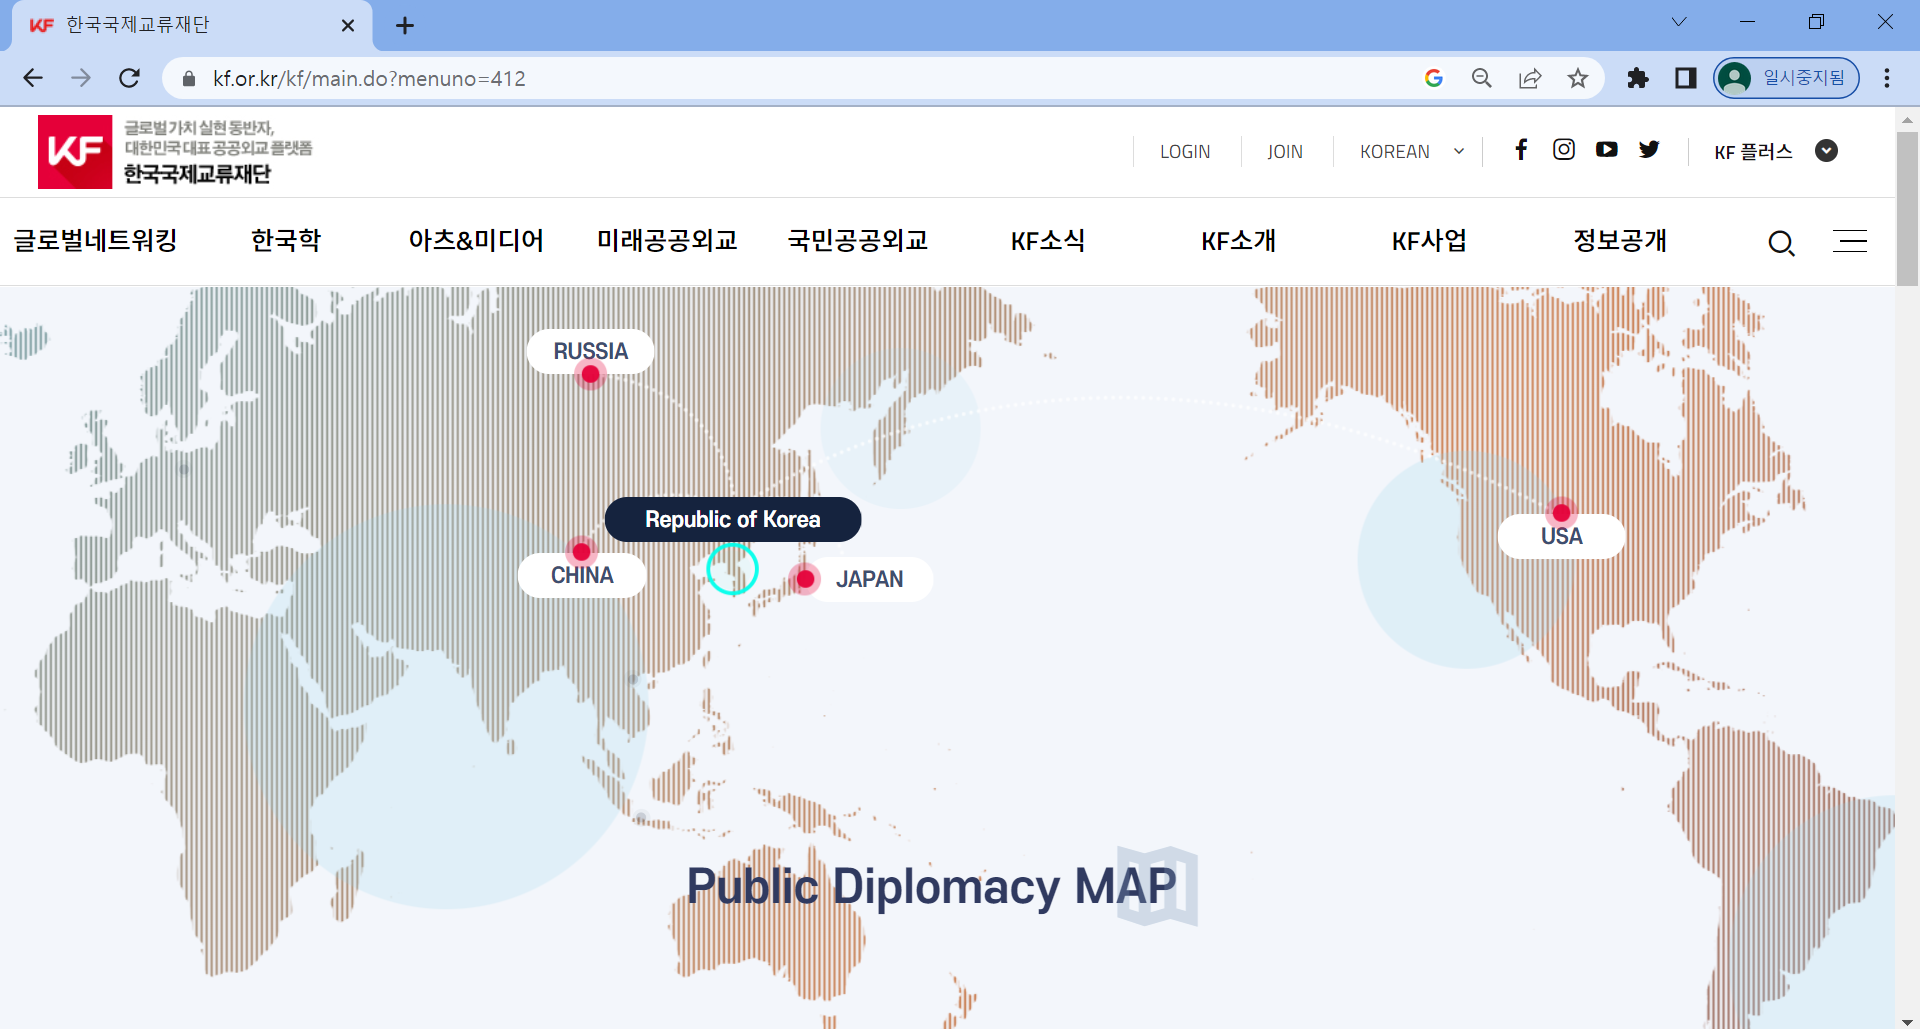This screenshot has height=1029, width=1920.
Task: Close the 한국국제교류재단 tab
Action: [x=348, y=25]
